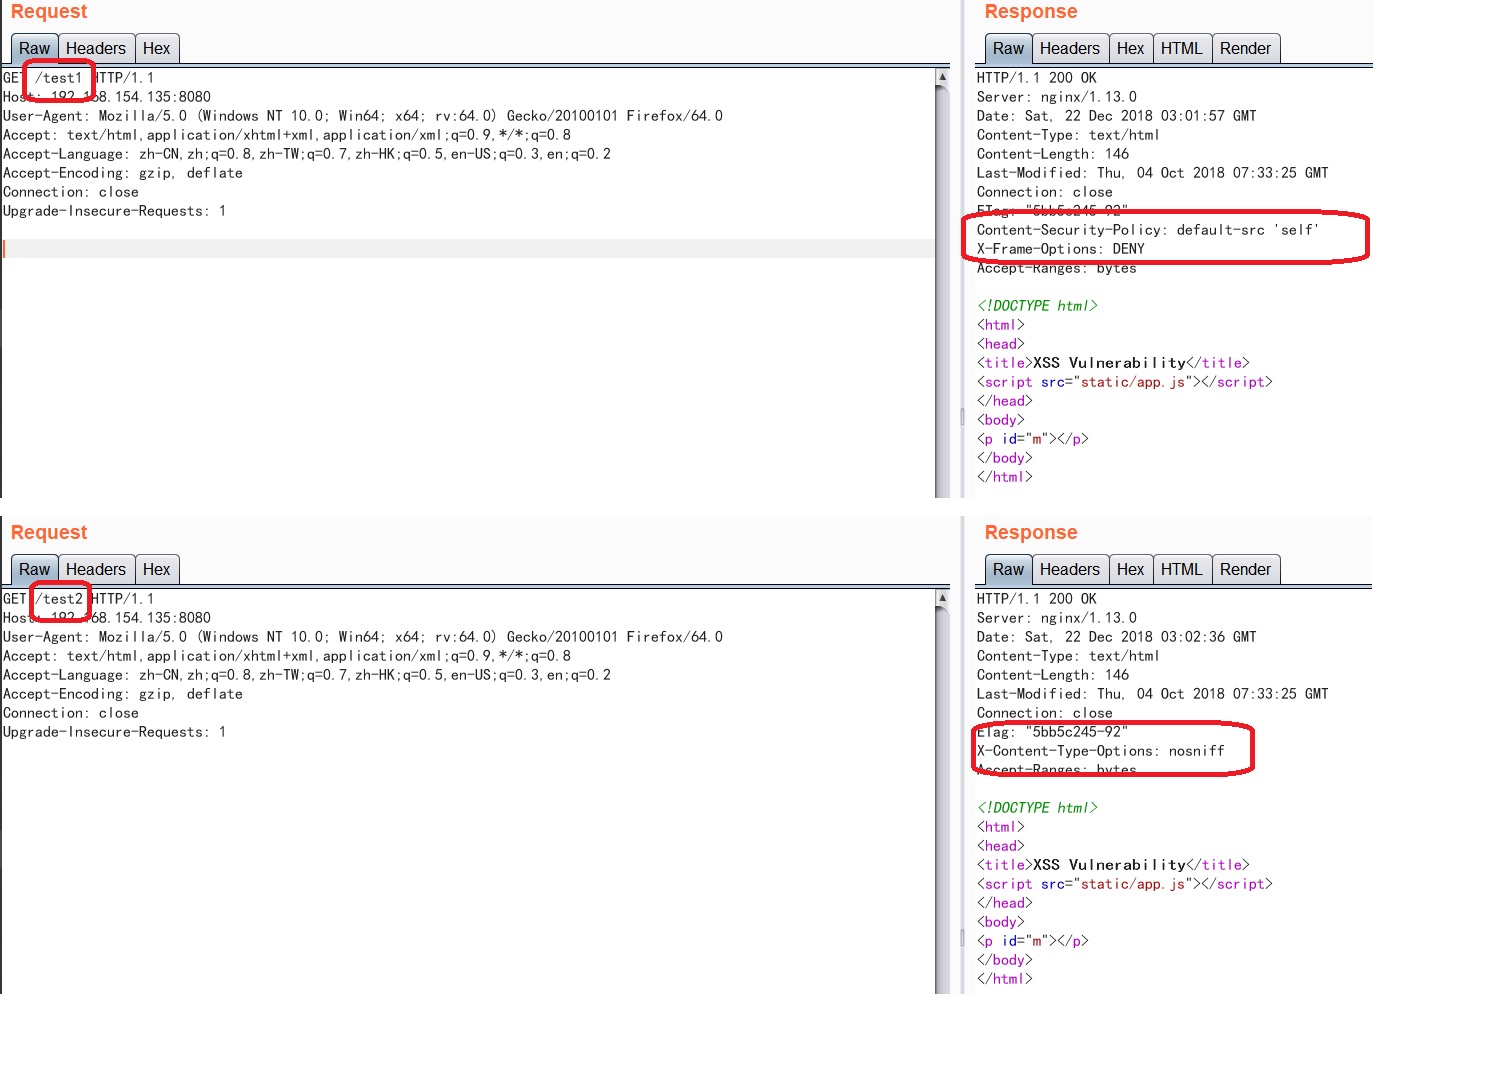Viewport: 1492px width, 1080px height.
Task: Open the Headers tab in the /test1 request panel
Action: point(96,48)
